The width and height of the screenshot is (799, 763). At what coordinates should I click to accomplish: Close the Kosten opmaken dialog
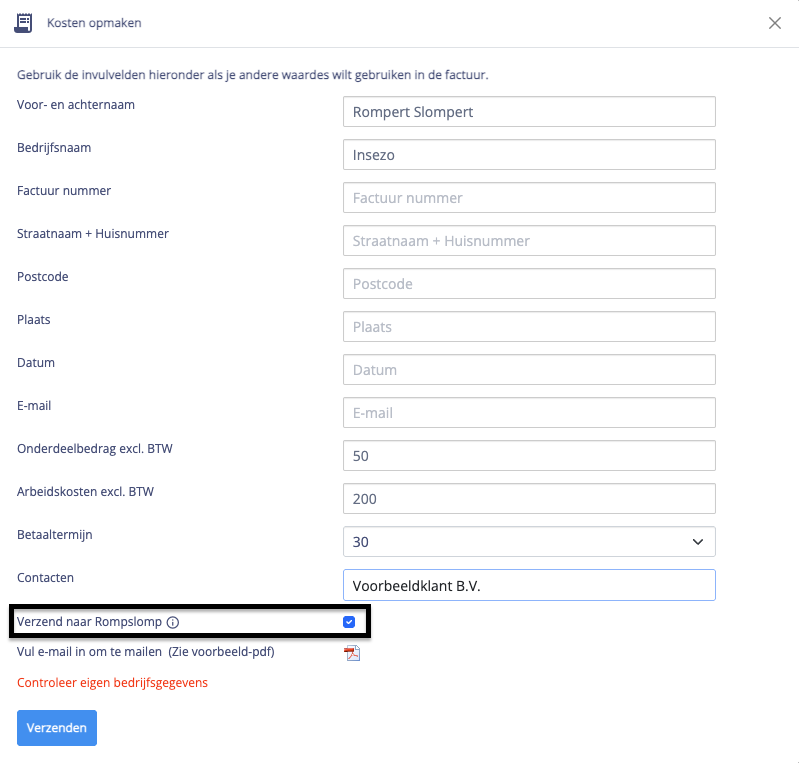click(x=775, y=23)
